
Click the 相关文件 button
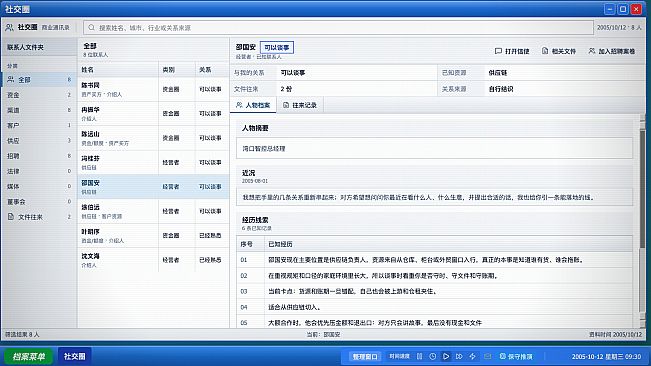point(559,51)
